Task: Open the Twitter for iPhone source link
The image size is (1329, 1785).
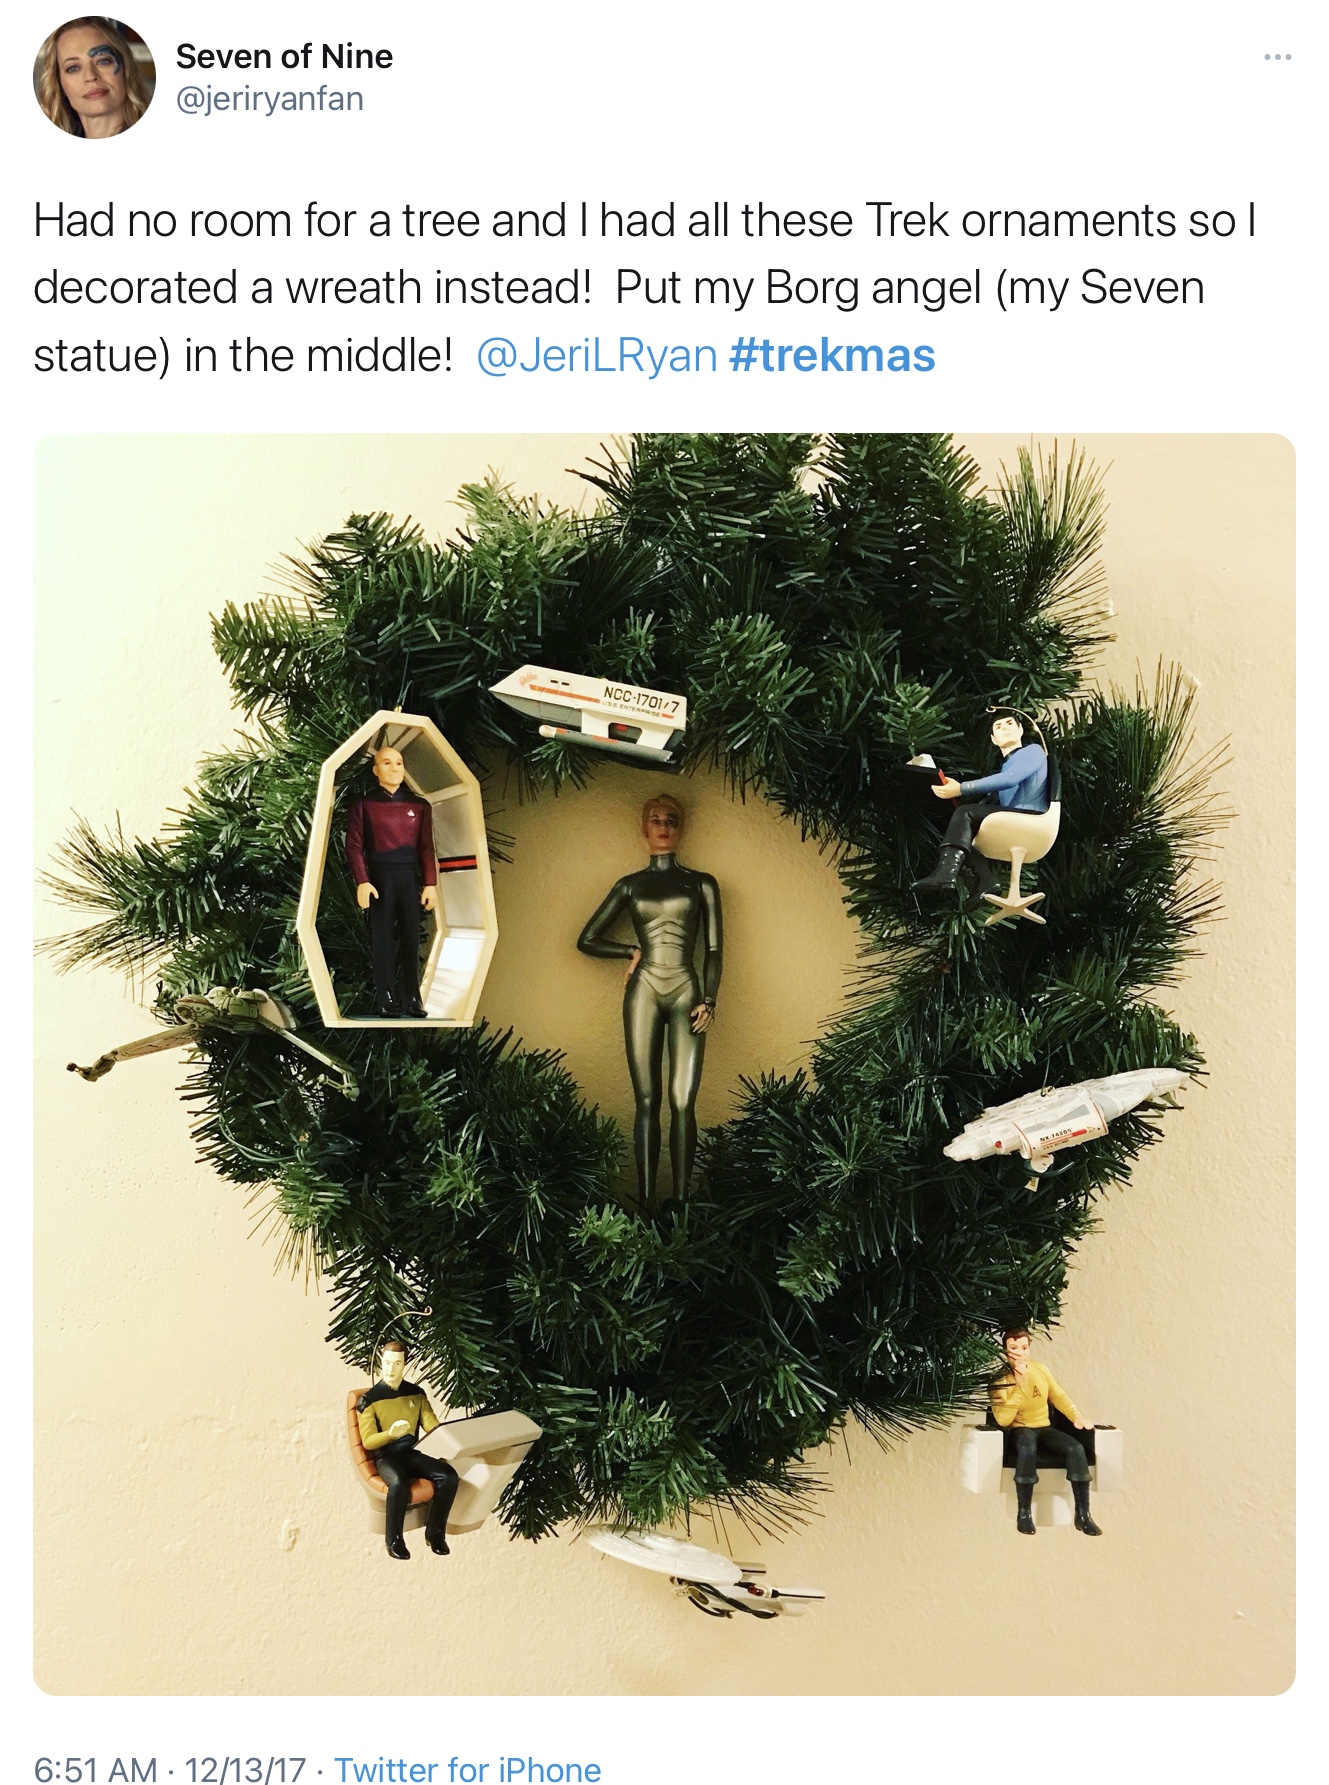Action: coord(467,1768)
